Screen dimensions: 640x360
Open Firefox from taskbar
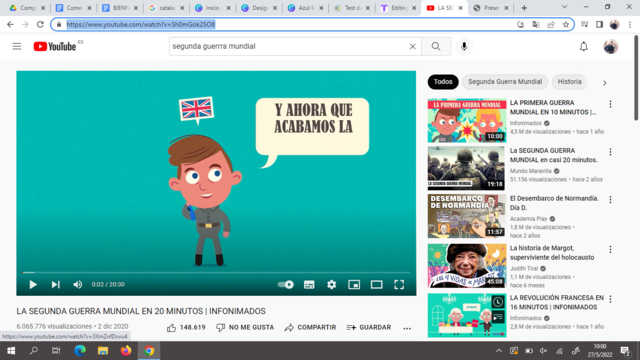[126, 351]
